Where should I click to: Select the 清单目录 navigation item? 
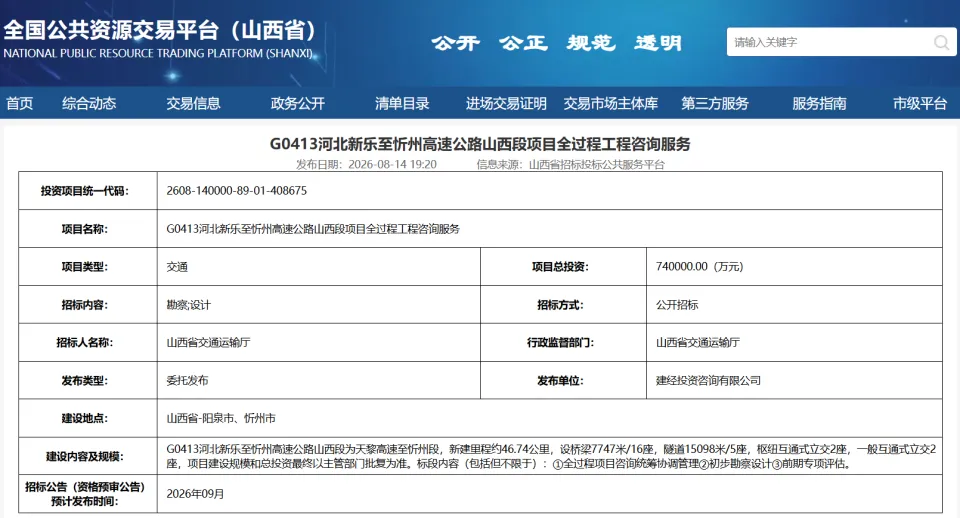tap(402, 103)
